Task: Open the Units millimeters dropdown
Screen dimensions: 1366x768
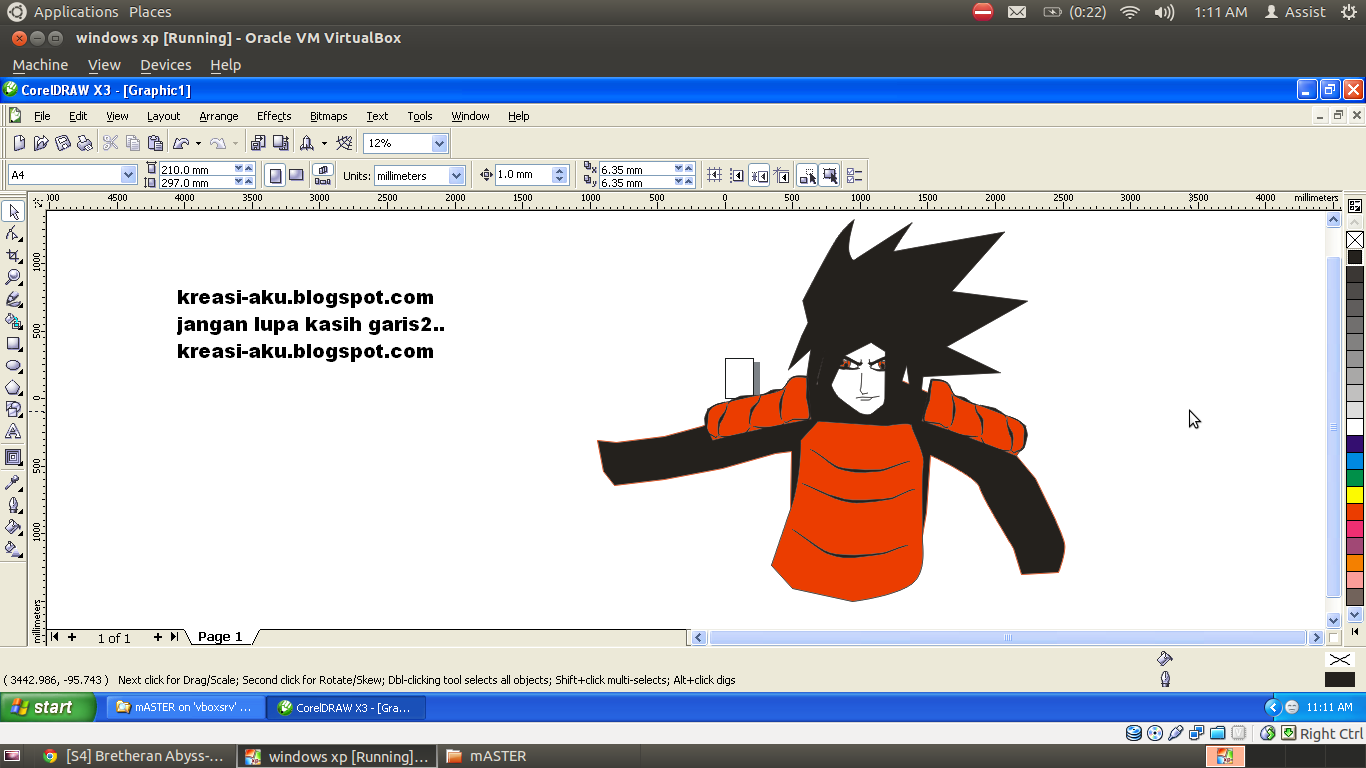Action: 457,175
